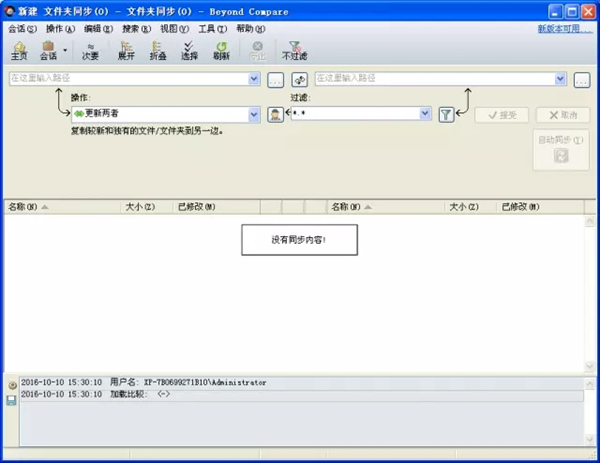This screenshot has width=600, height=463.
Task: Minimize the Beyond Compare window
Action: (x=555, y=12)
